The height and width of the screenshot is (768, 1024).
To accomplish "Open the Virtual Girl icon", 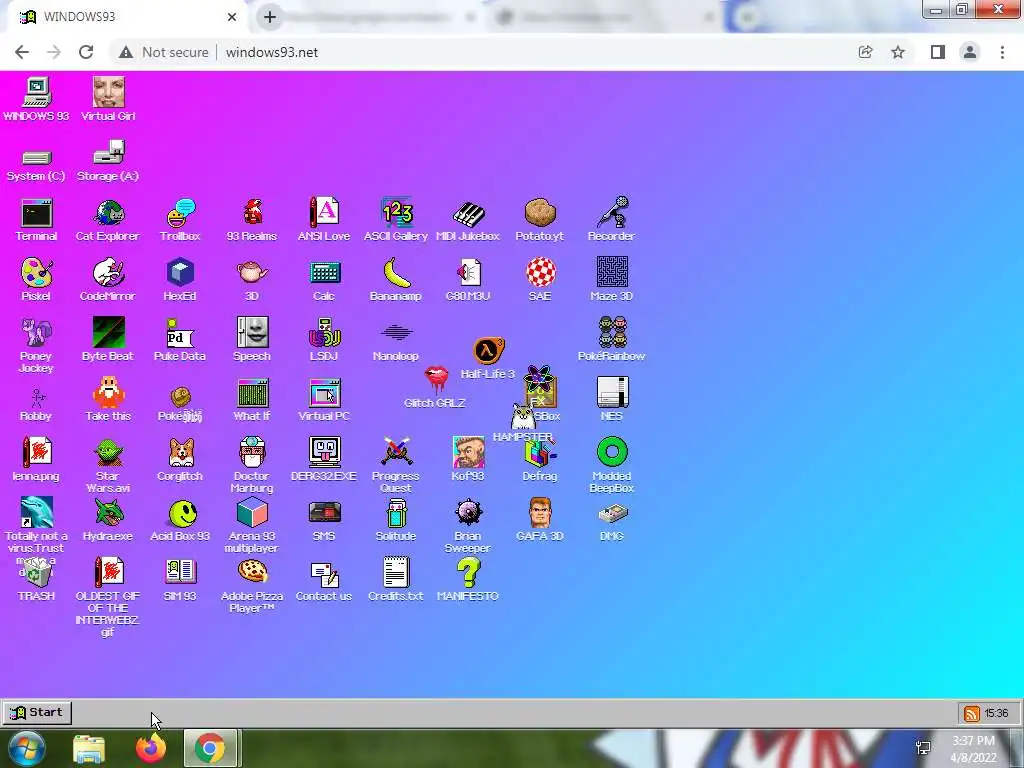I will tap(108, 92).
